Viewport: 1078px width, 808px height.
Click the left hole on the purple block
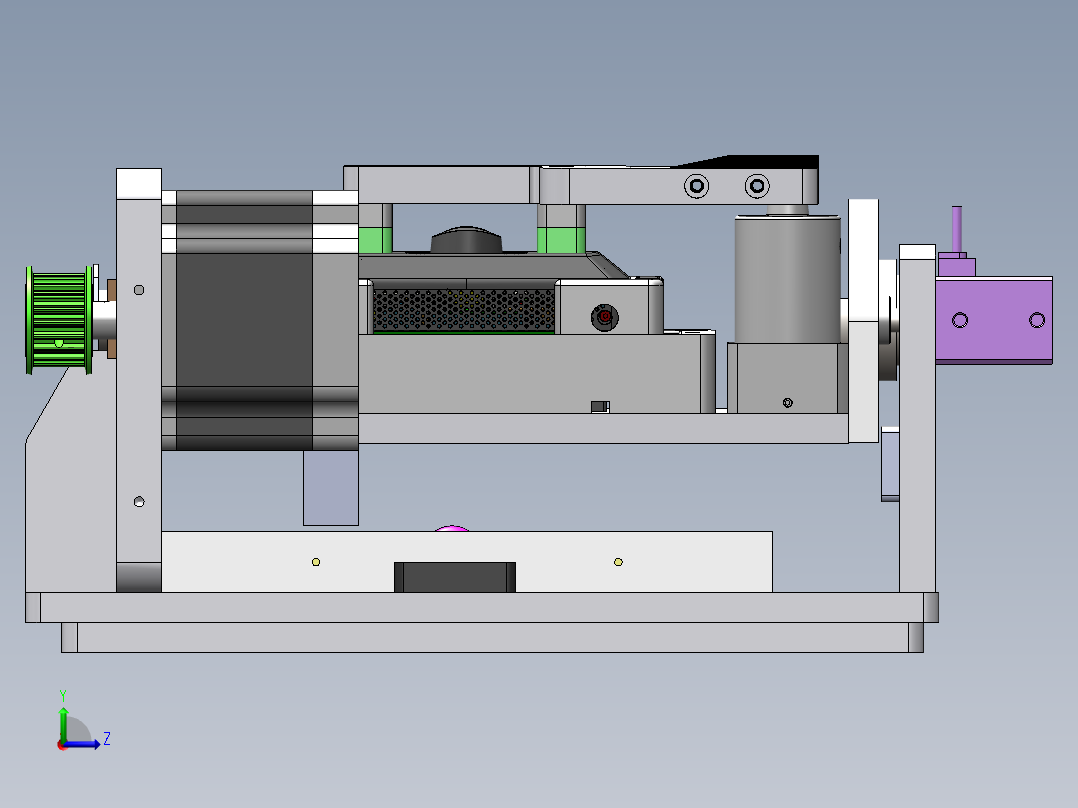point(960,320)
